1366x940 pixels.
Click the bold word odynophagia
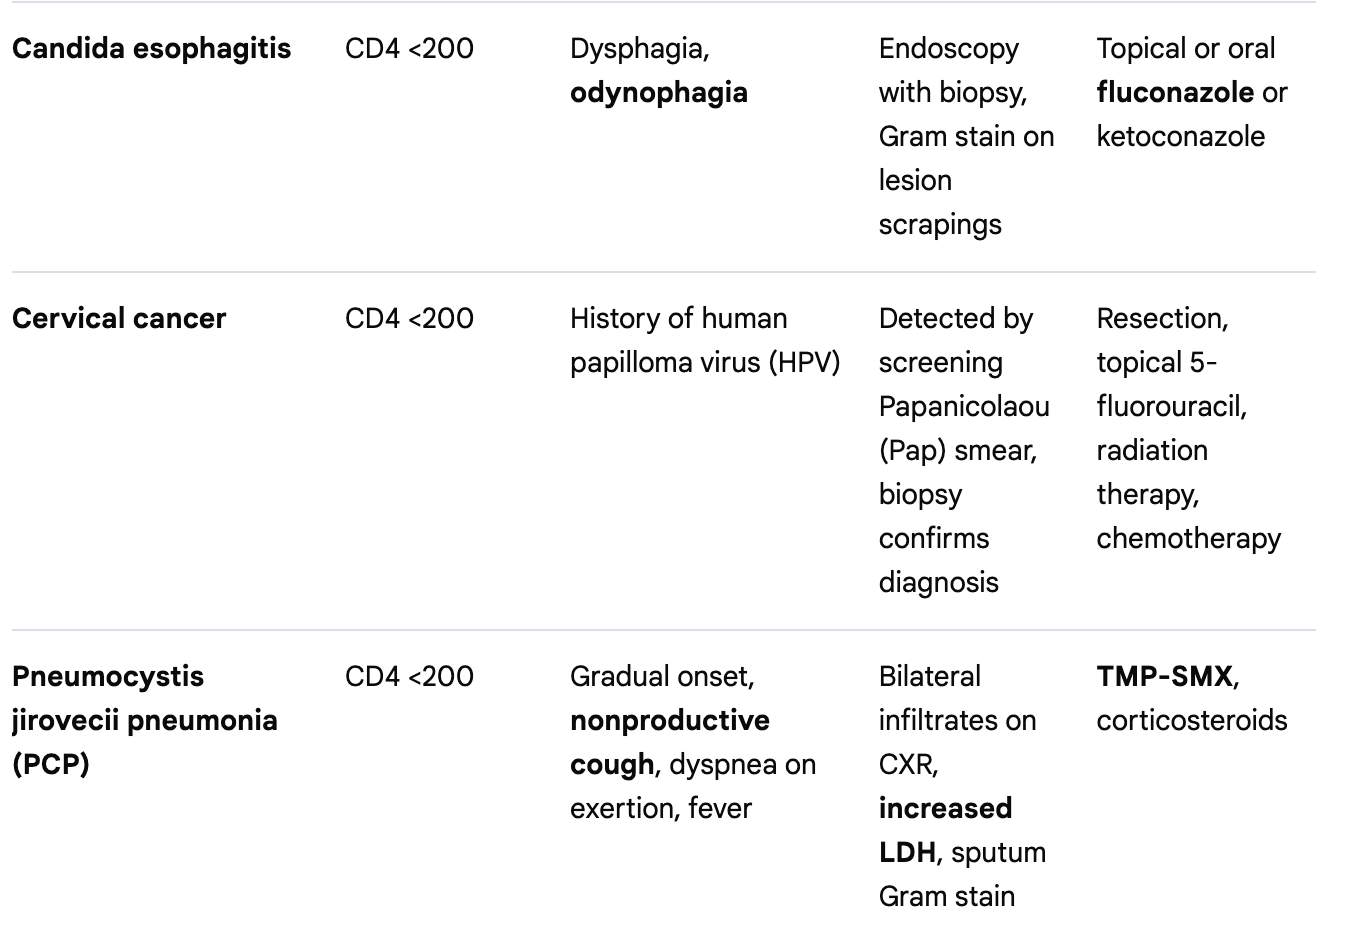click(658, 93)
